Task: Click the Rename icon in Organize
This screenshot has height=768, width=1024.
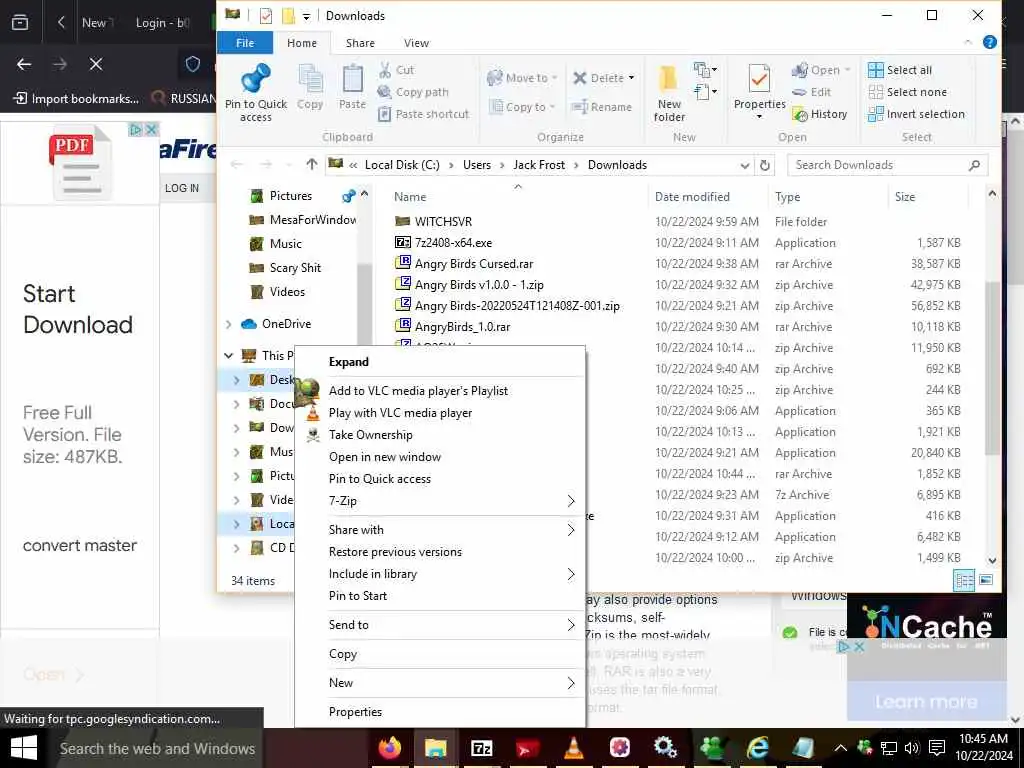Action: 580,106
